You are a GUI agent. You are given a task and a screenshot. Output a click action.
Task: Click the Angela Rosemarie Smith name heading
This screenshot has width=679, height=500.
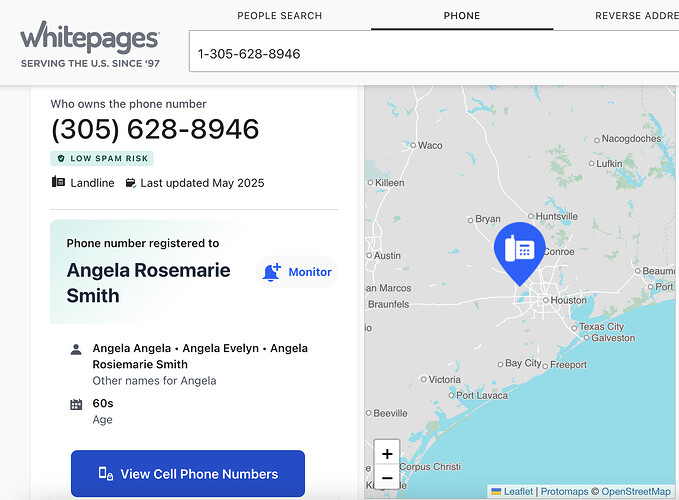click(x=148, y=283)
